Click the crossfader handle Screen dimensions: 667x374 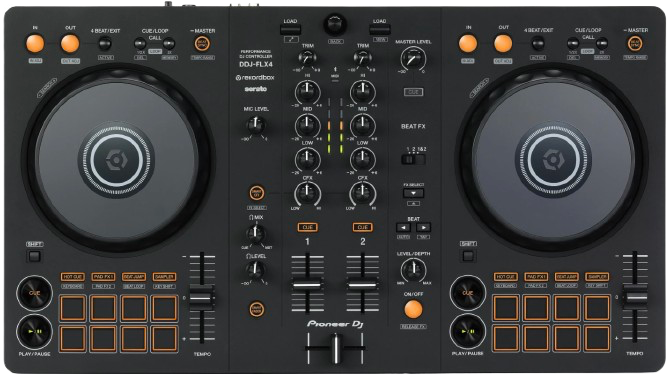point(336,348)
